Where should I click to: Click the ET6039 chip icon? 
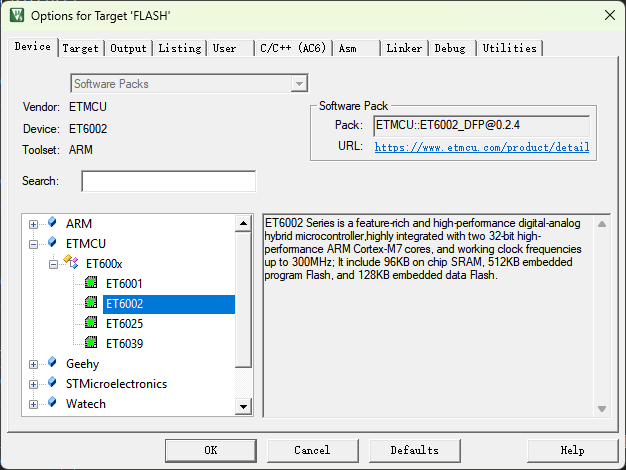[x=91, y=342]
